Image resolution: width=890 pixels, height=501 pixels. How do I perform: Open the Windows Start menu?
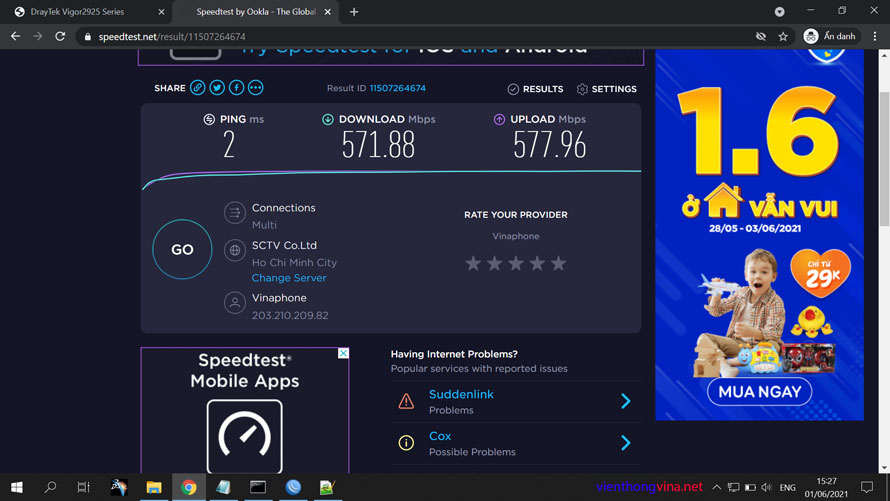(16, 487)
